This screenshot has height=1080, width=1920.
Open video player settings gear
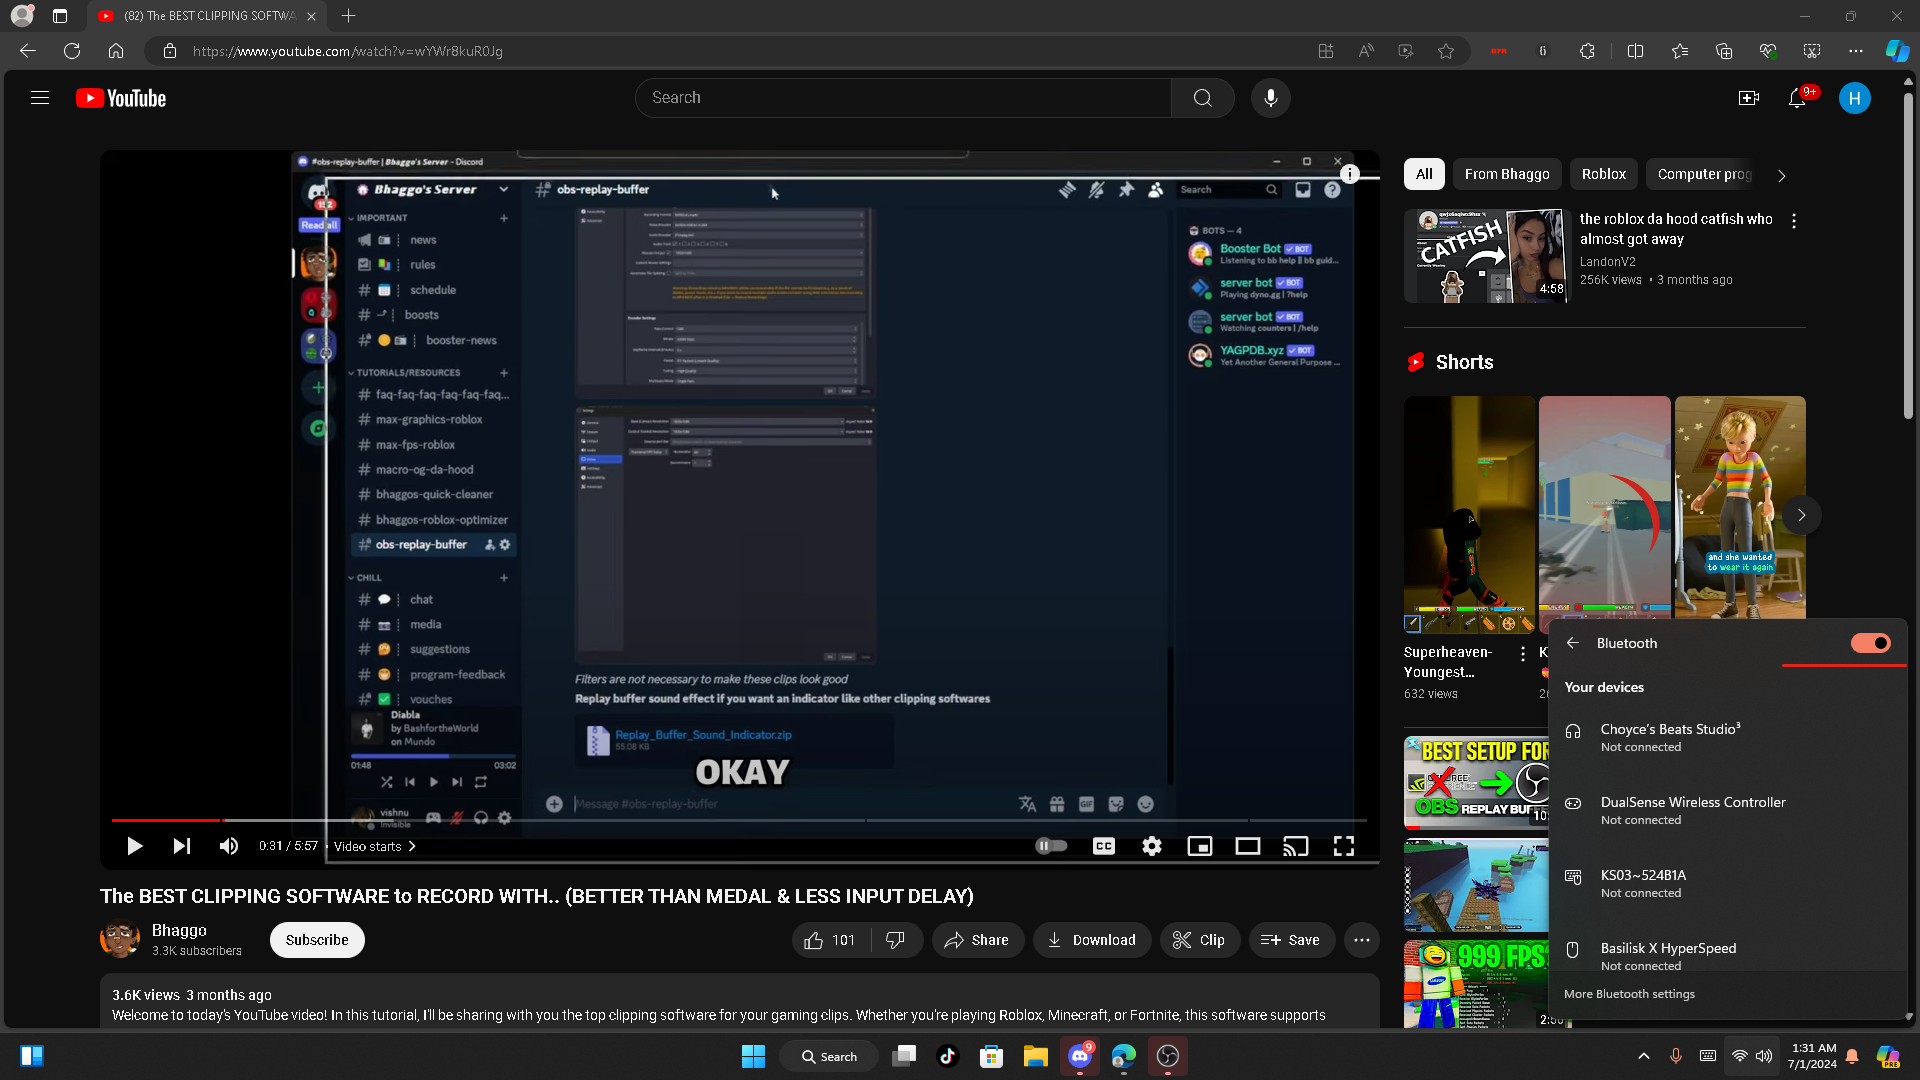[1152, 846]
